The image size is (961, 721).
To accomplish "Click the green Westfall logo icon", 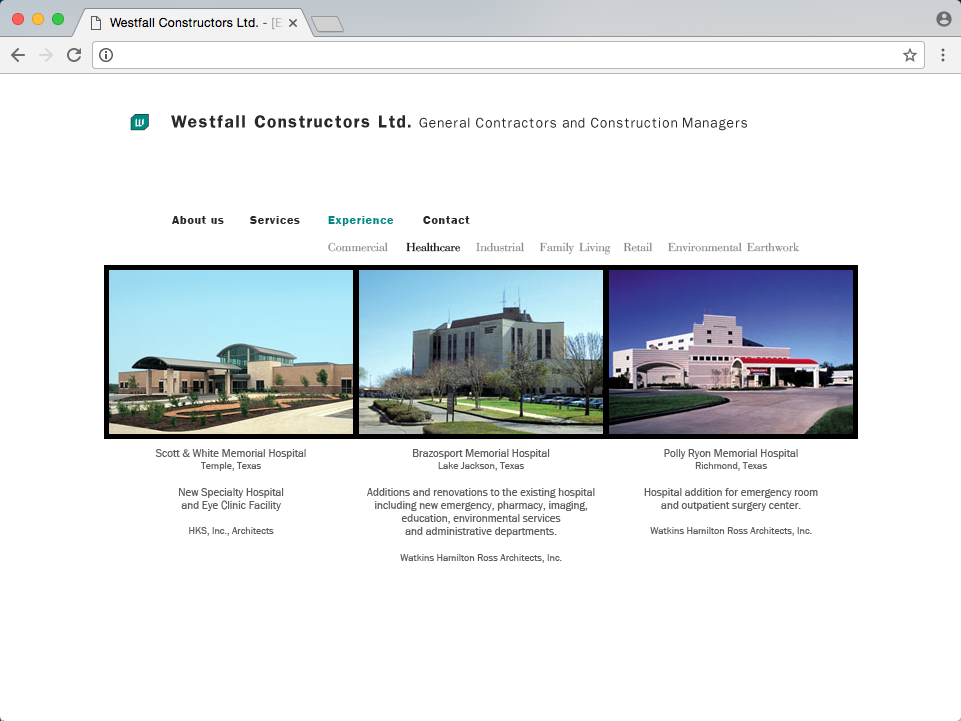I will coord(140,122).
